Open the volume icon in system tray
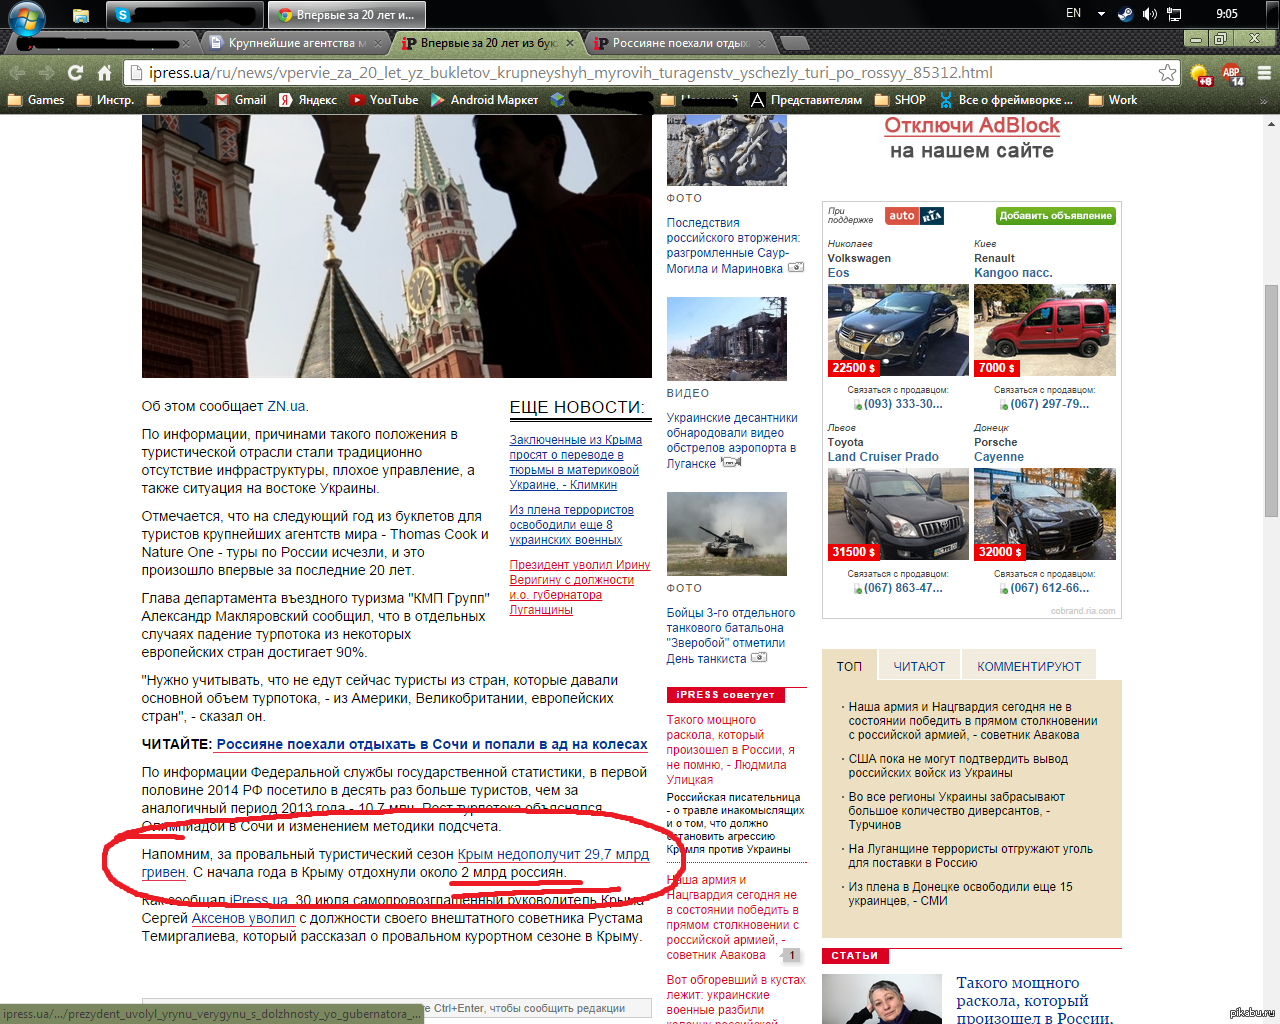 (x=1149, y=14)
